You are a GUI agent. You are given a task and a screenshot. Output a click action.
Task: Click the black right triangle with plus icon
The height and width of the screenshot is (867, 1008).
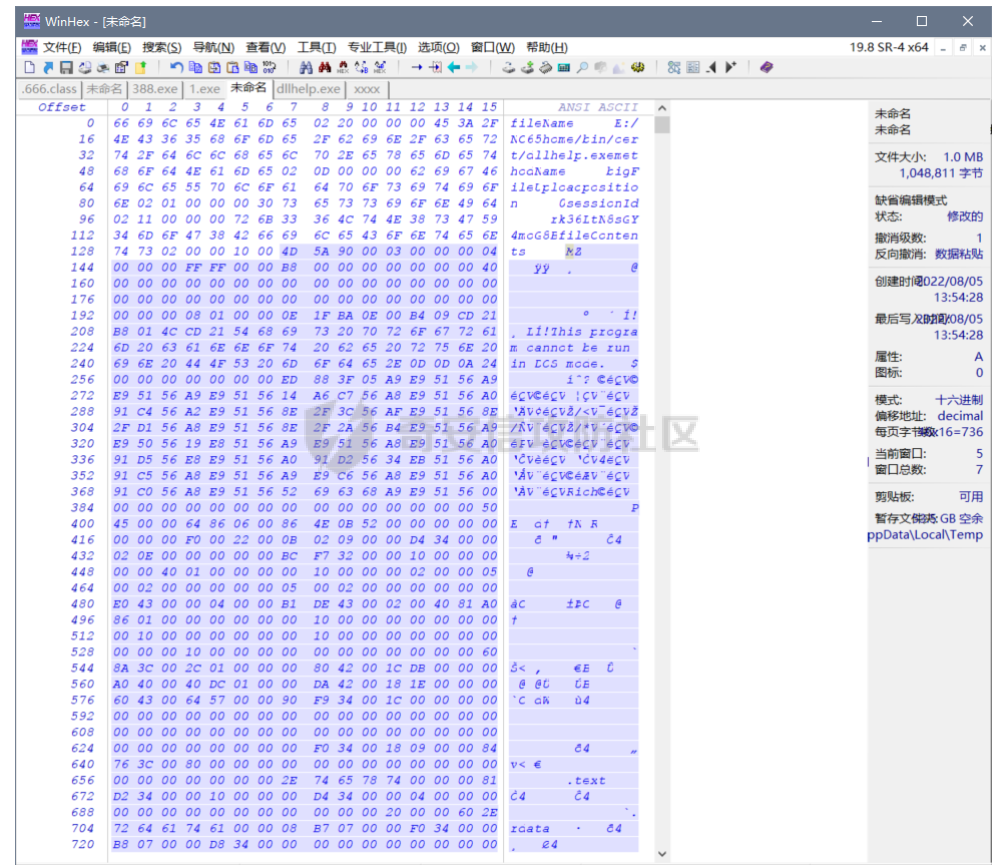pos(730,67)
